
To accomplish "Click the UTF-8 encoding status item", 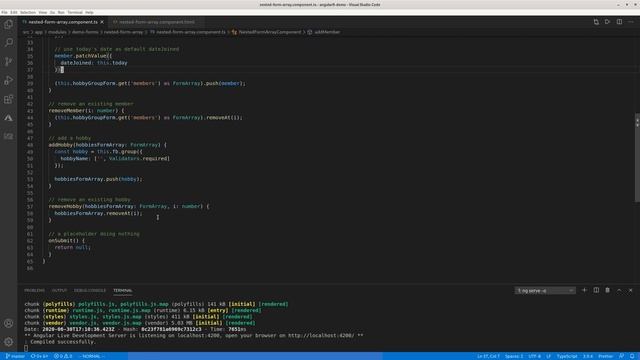I will click(534, 356).
